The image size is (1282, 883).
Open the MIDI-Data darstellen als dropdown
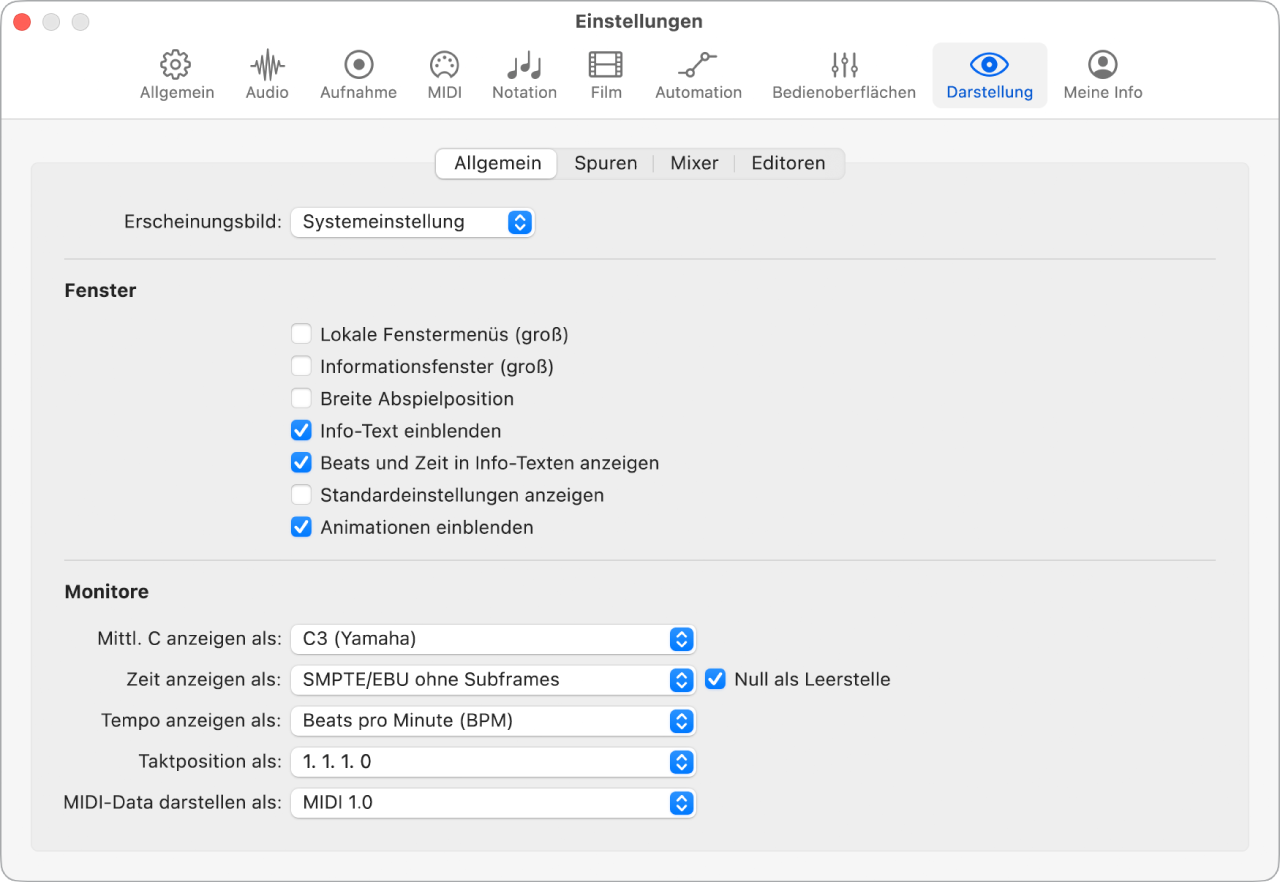click(492, 802)
